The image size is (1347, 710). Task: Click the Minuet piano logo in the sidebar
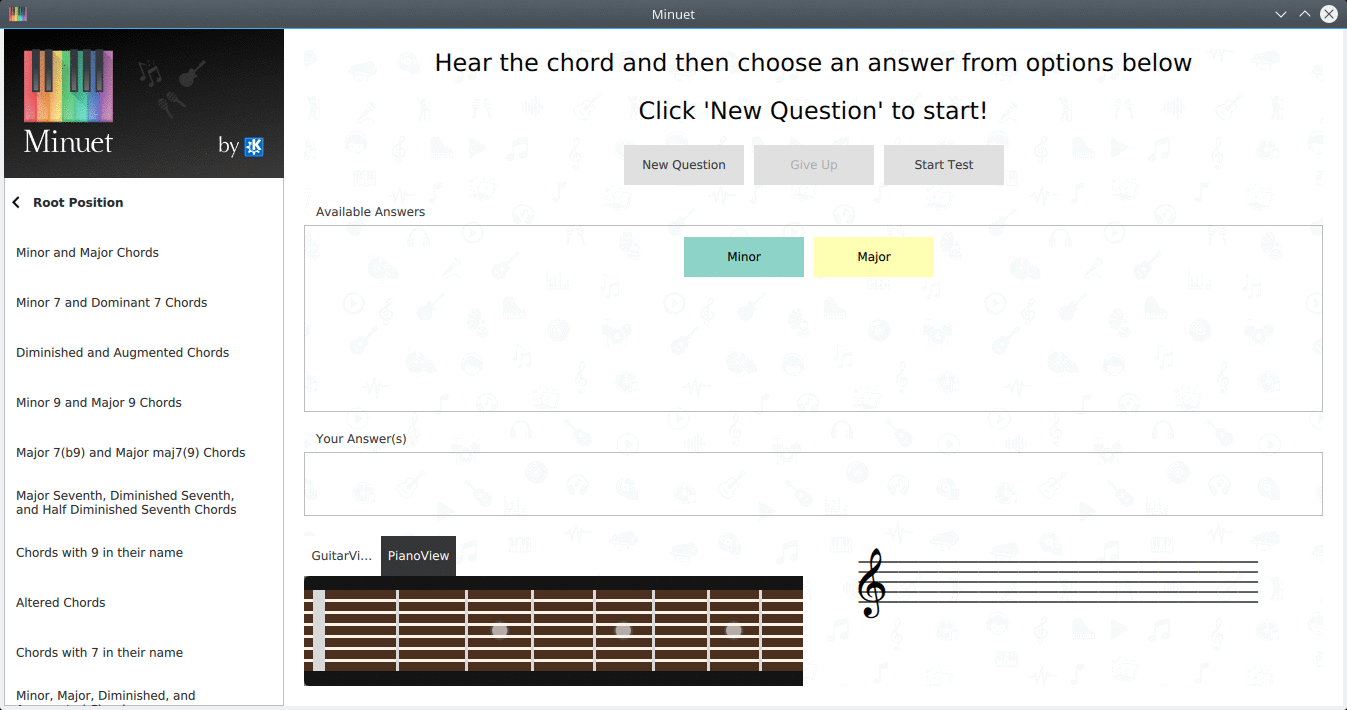(x=69, y=87)
